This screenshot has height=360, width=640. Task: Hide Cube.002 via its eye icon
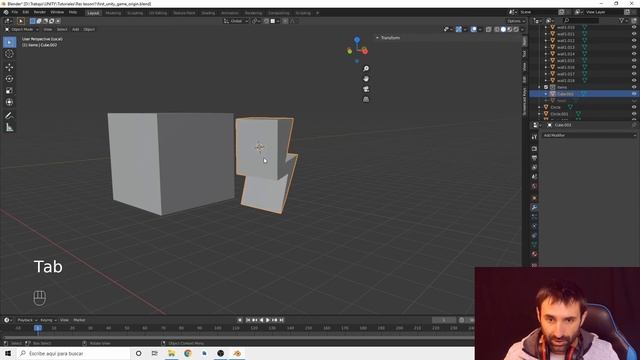[634, 94]
